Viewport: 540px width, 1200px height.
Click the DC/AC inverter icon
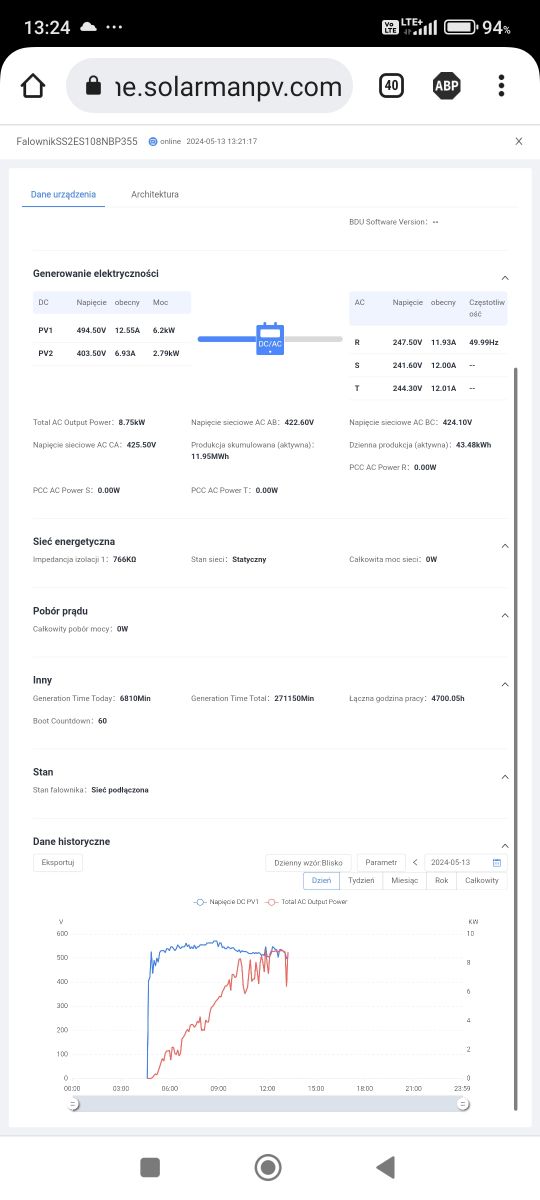coord(270,339)
